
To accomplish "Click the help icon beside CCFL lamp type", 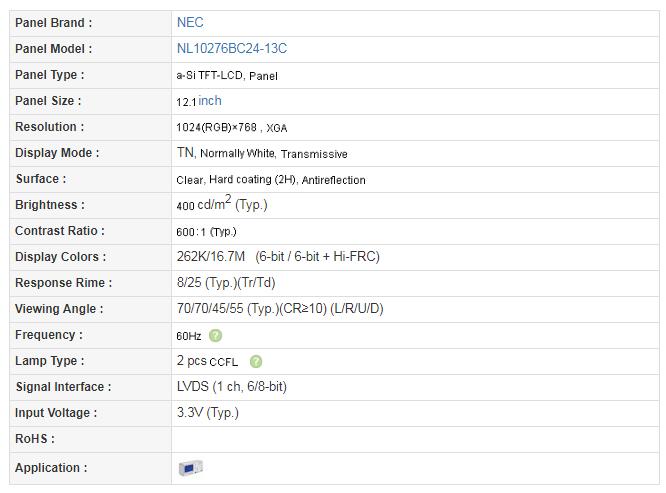I will point(256,361).
